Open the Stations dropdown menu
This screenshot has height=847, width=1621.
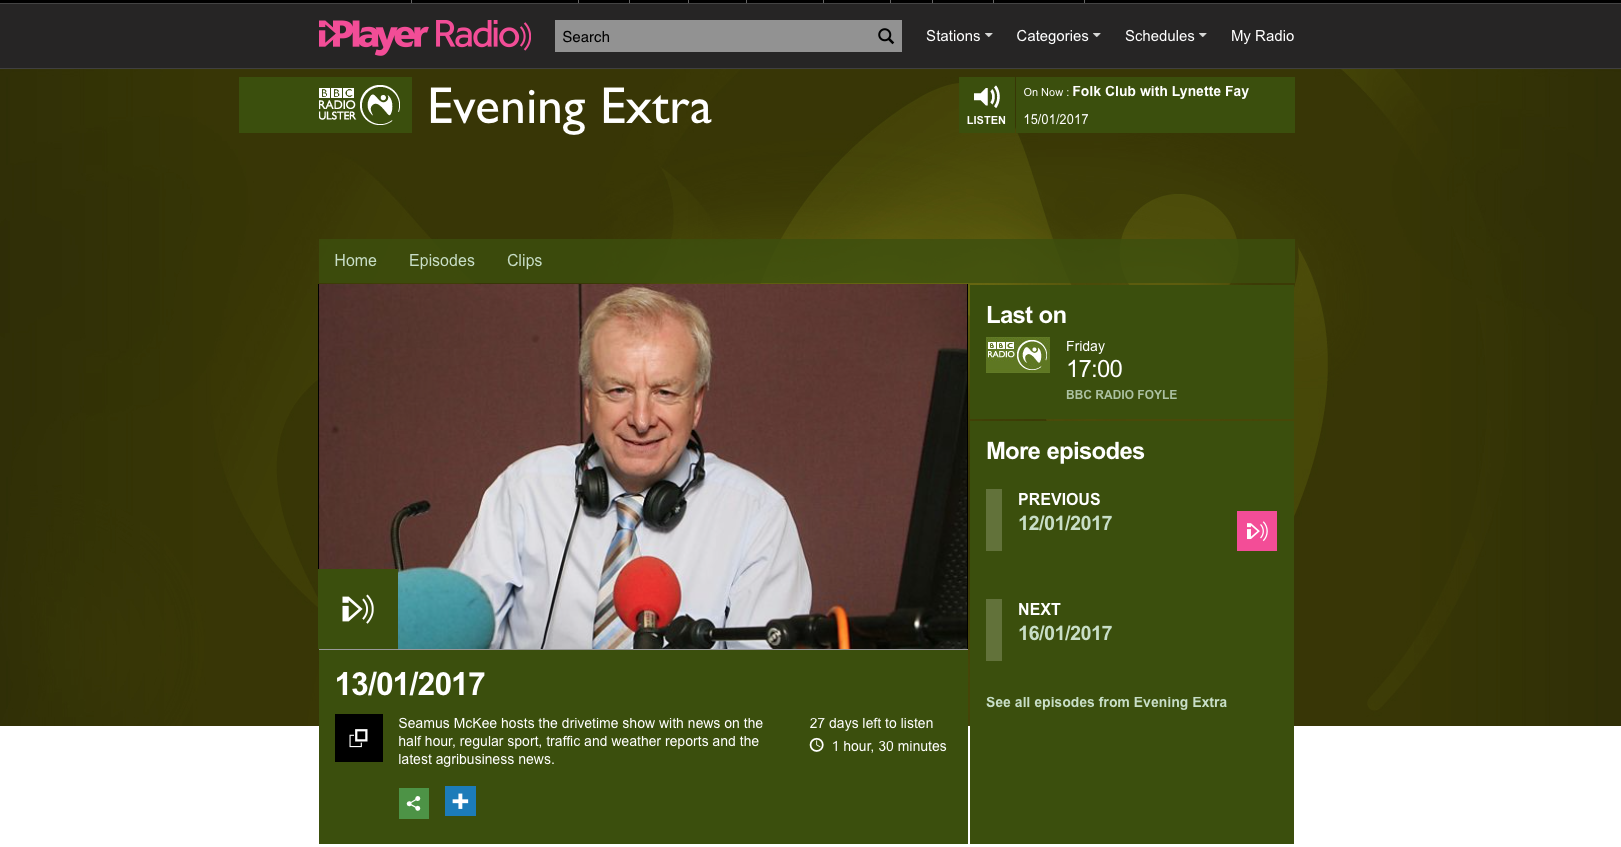[959, 36]
